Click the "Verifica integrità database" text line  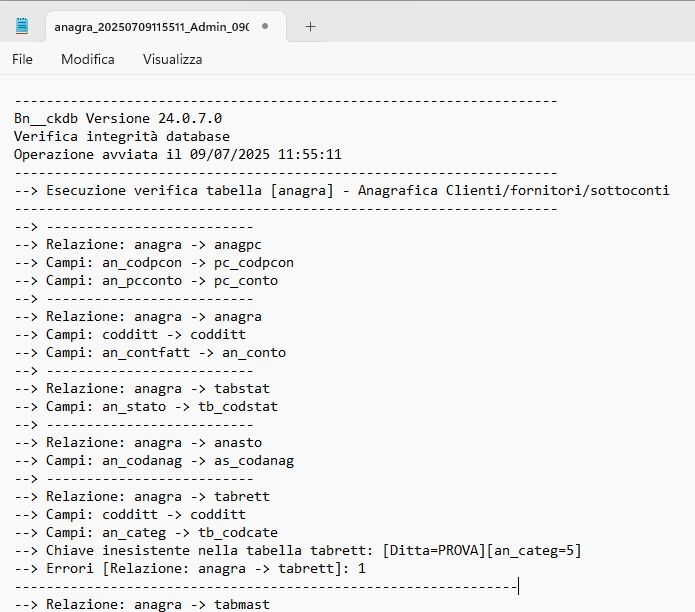[x=122, y=137]
